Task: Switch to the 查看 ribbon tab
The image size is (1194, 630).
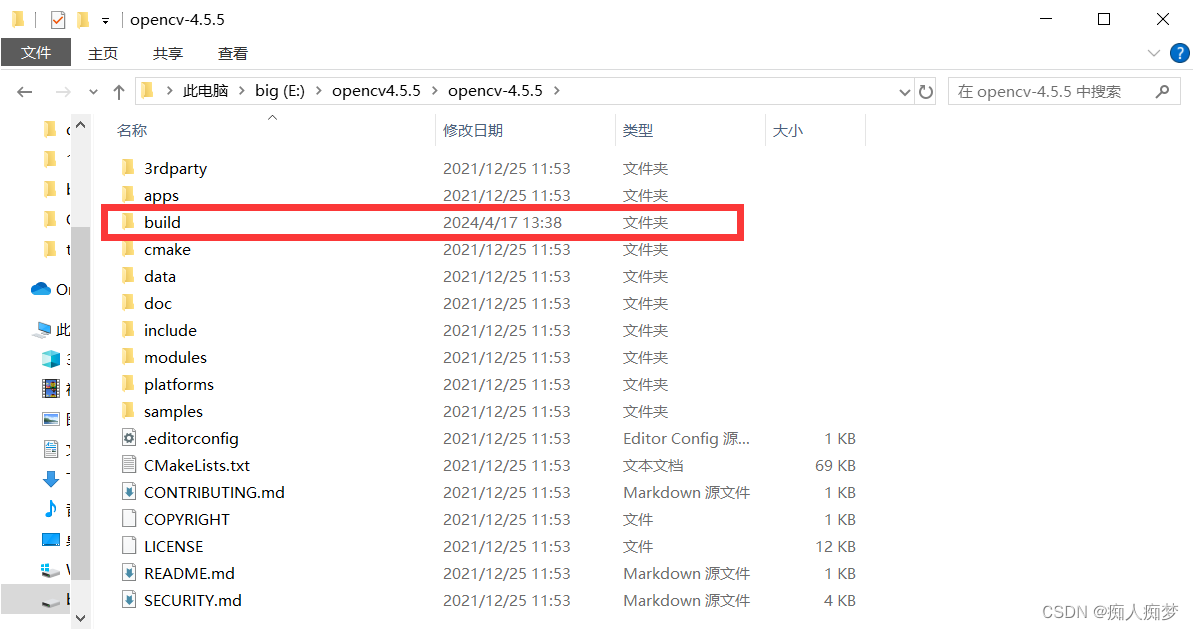Action: tap(232, 53)
